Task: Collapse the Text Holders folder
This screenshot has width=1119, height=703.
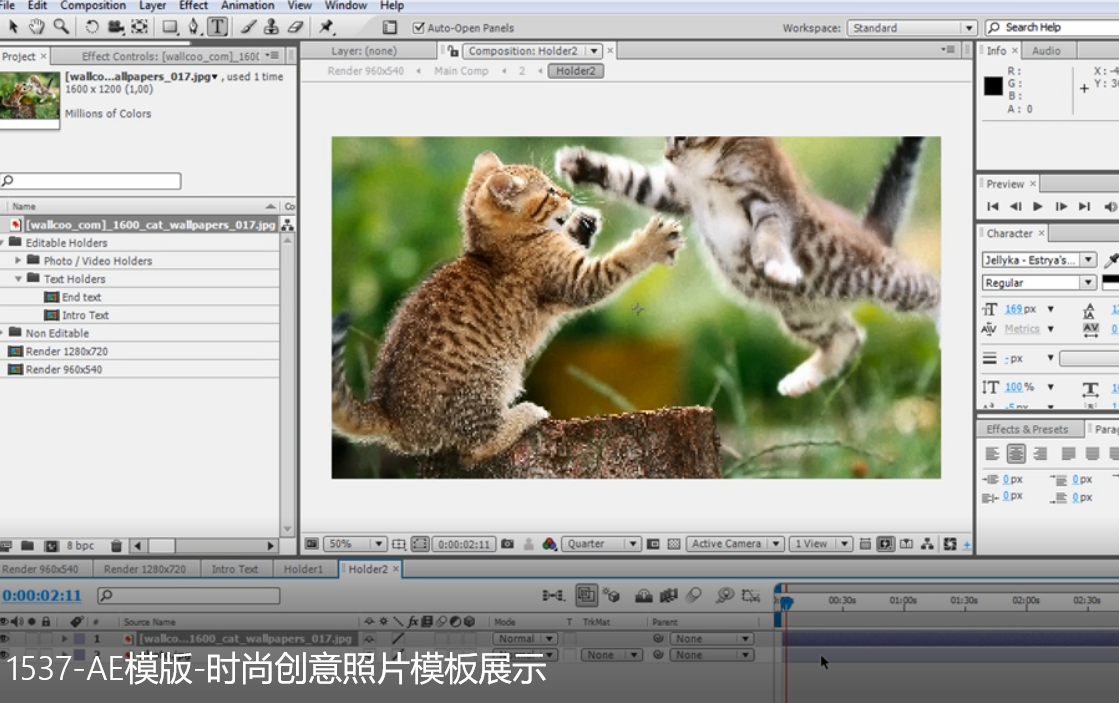Action: coord(18,279)
